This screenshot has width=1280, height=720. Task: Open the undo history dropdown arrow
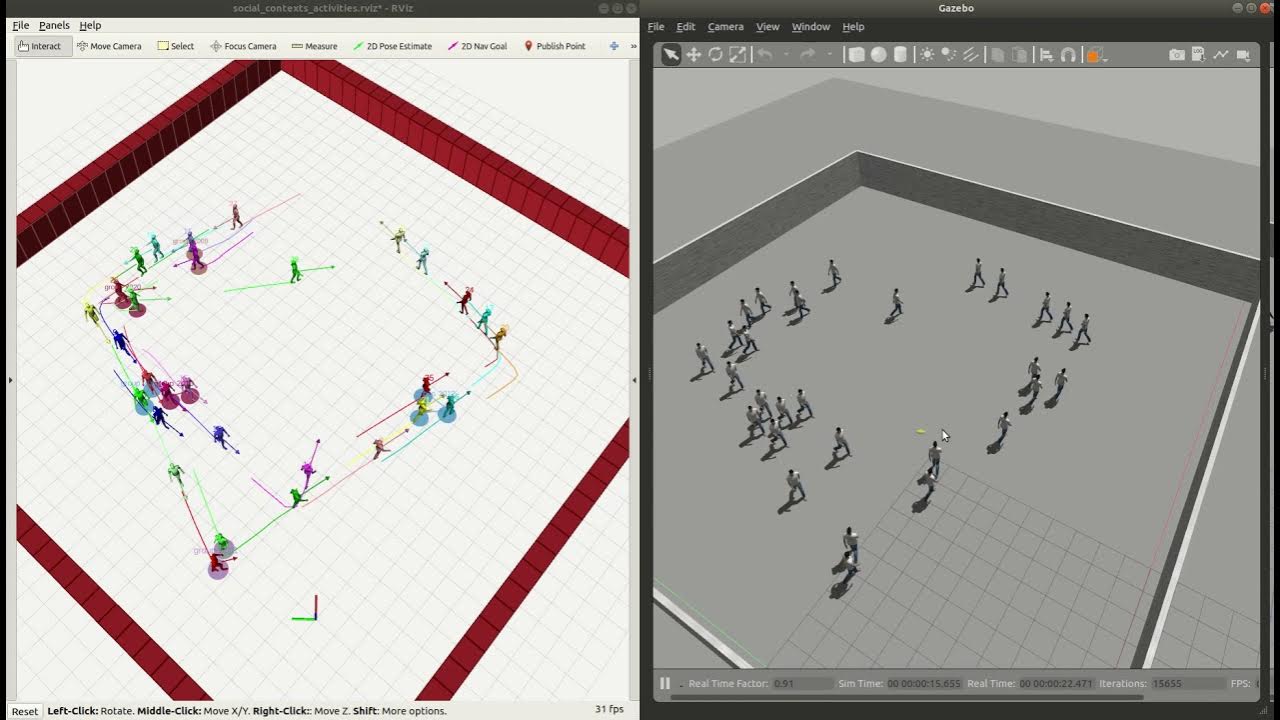pyautogui.click(x=786, y=55)
